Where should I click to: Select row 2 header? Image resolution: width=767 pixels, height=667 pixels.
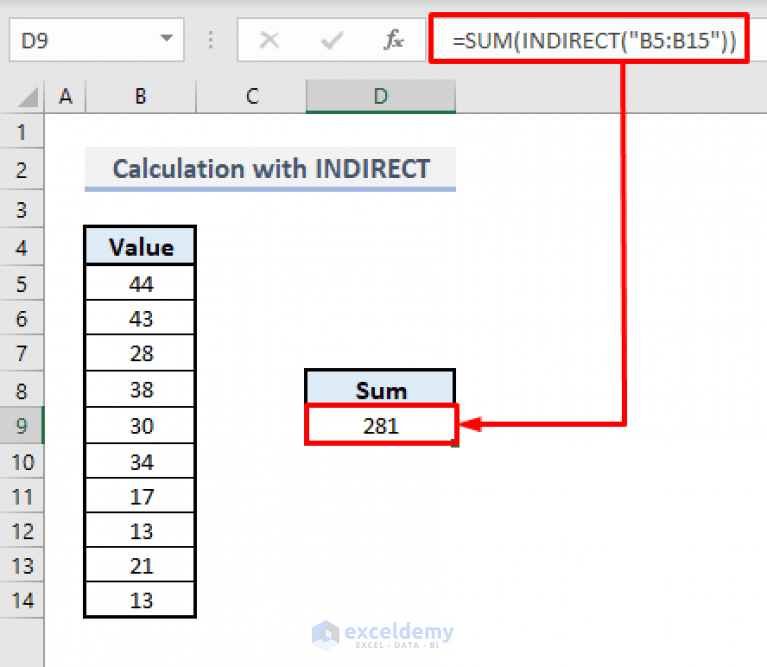[x=22, y=170]
